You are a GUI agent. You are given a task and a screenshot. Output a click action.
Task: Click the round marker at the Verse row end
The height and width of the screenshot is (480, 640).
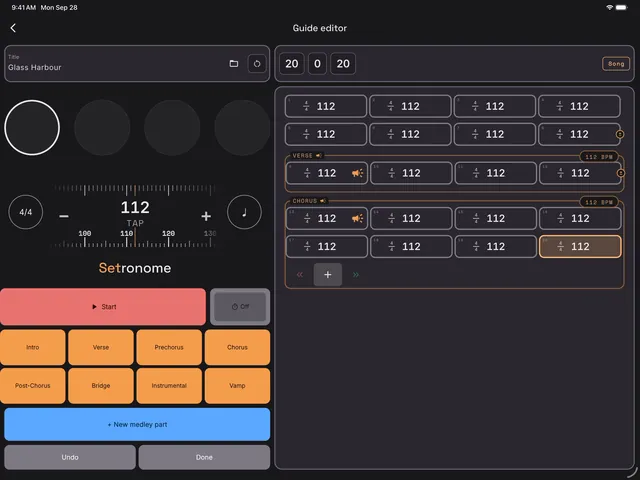click(x=620, y=173)
